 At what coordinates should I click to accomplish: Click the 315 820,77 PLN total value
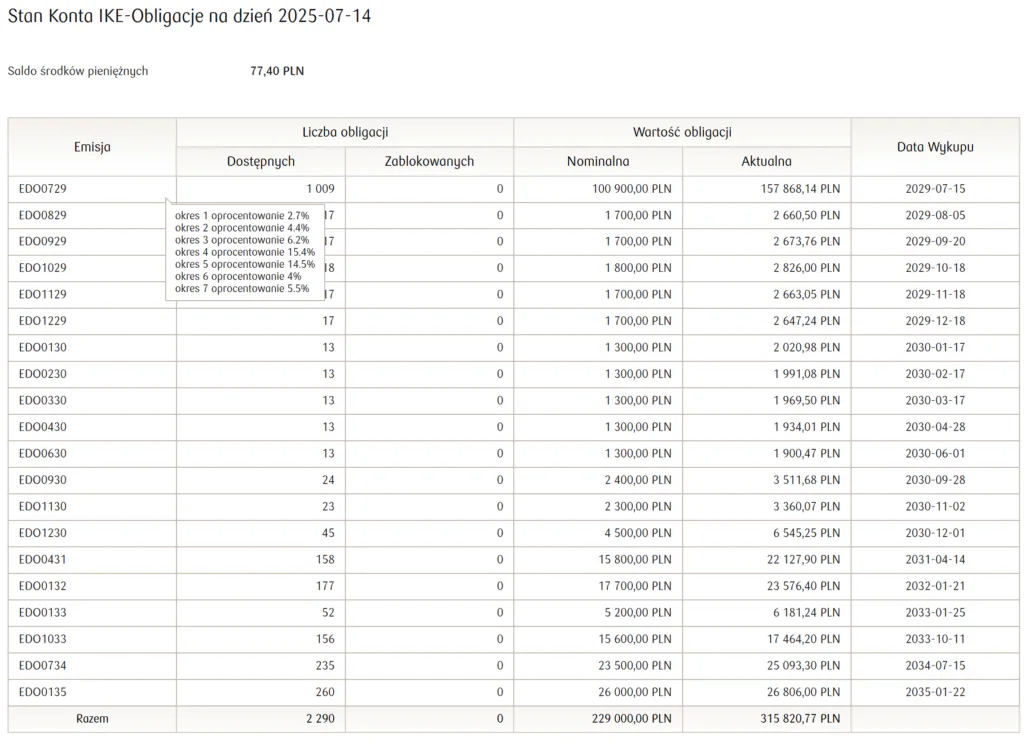pyautogui.click(x=797, y=719)
